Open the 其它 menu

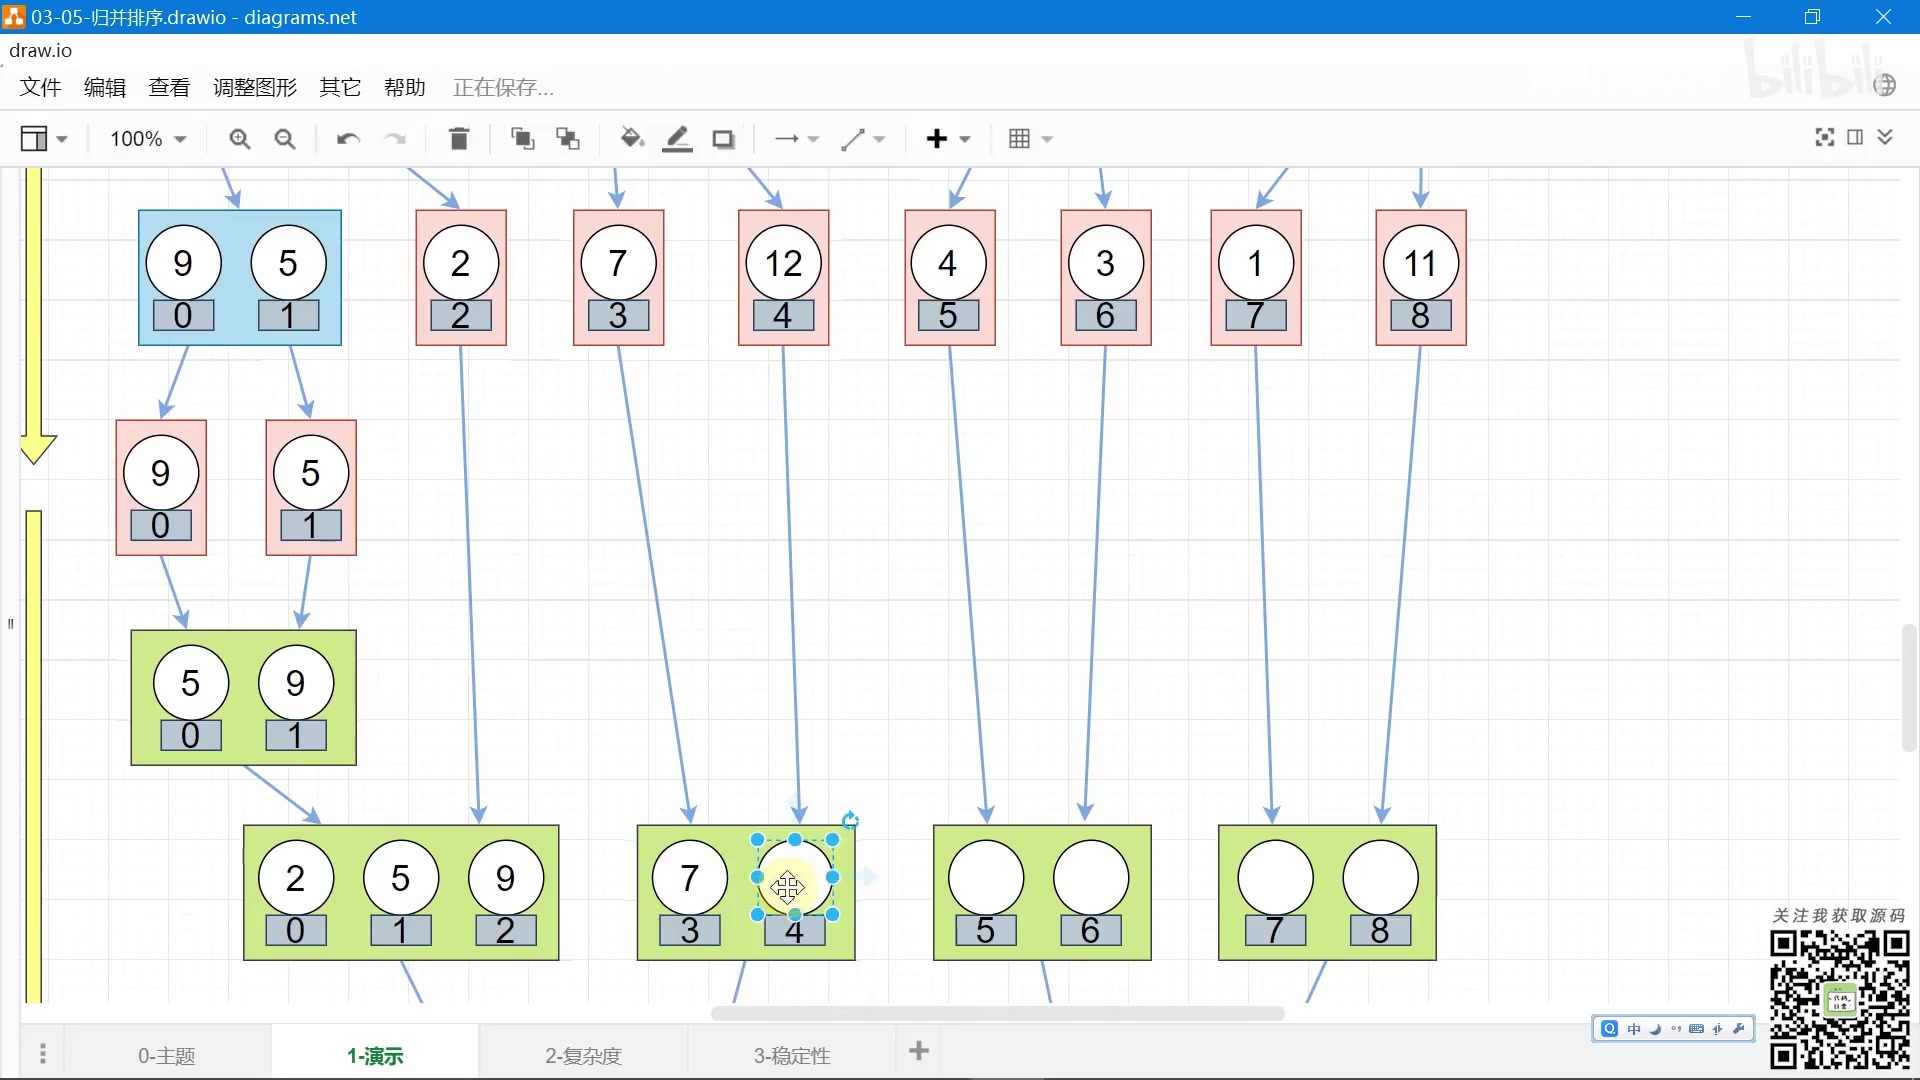pyautogui.click(x=340, y=87)
